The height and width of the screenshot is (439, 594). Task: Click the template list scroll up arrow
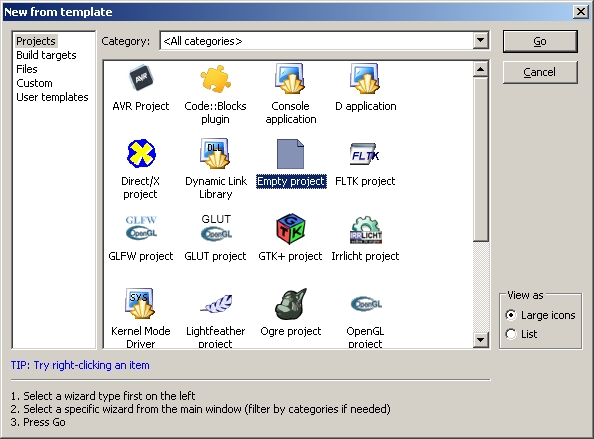(481, 69)
